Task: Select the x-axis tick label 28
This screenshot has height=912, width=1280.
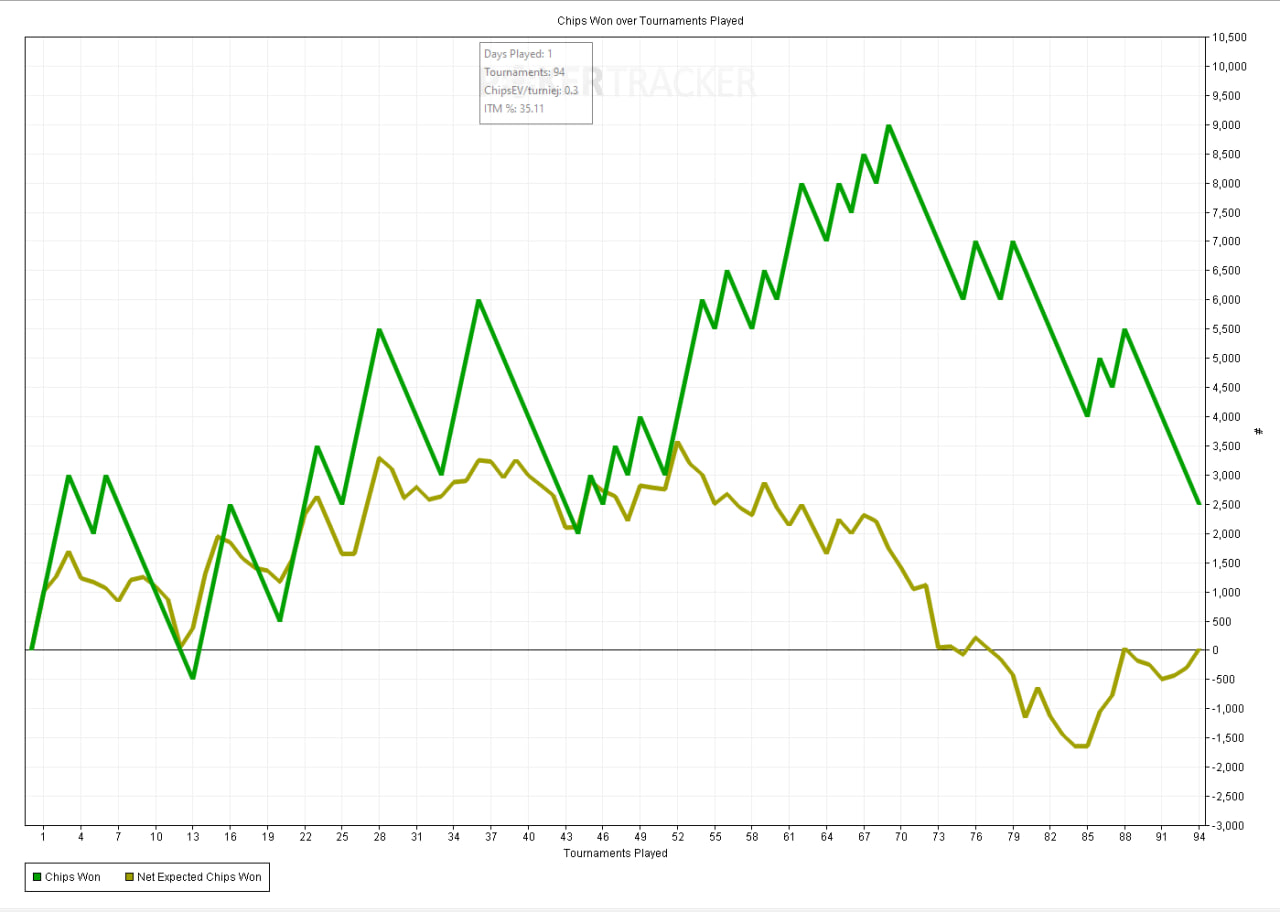Action: (x=379, y=837)
